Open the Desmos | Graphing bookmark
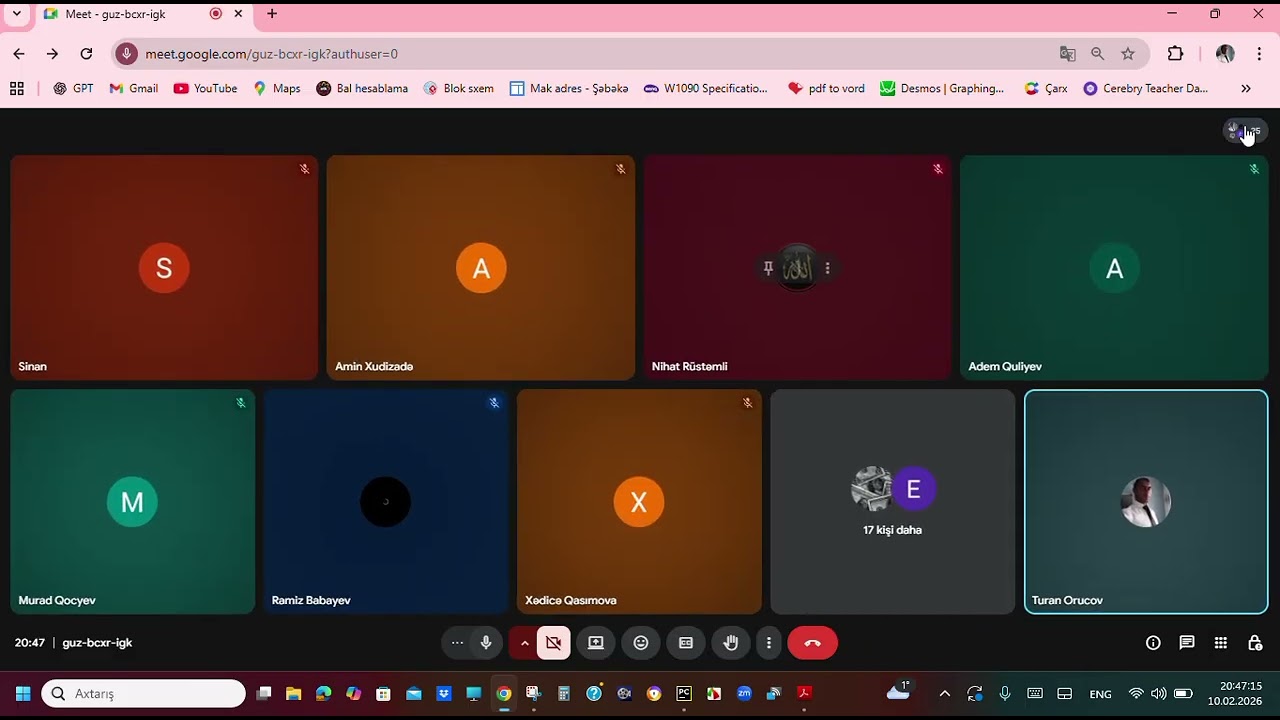The image size is (1280, 720). [x=942, y=88]
